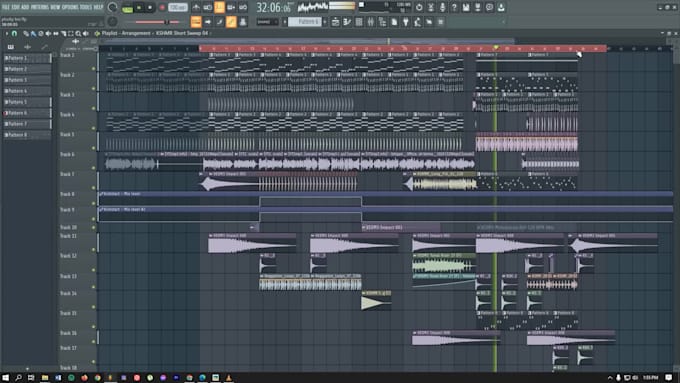Open the OPTIONS menu
The height and width of the screenshot is (383, 680).
point(70,7)
